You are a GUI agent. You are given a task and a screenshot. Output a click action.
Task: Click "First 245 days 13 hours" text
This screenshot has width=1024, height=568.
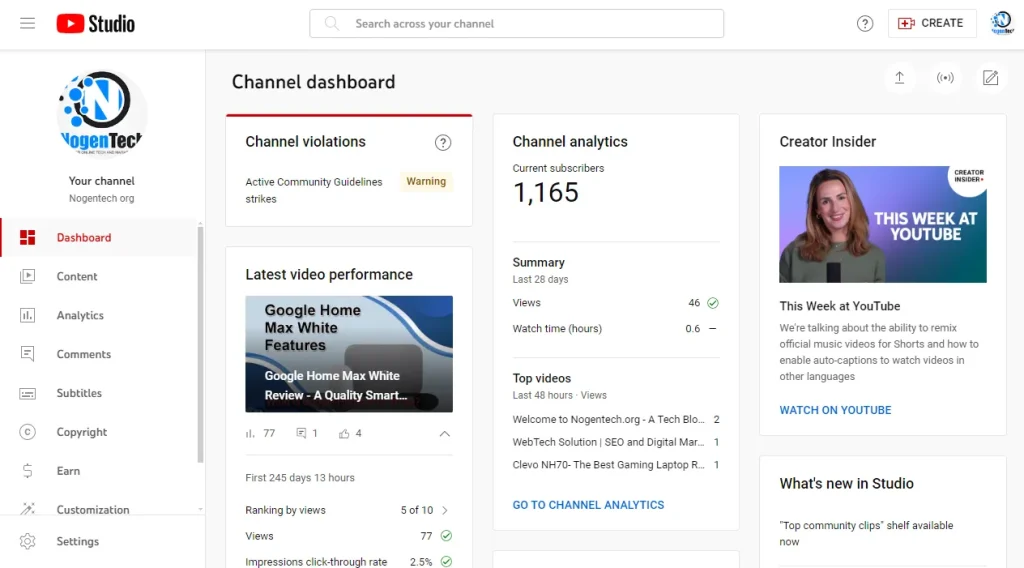pos(300,477)
